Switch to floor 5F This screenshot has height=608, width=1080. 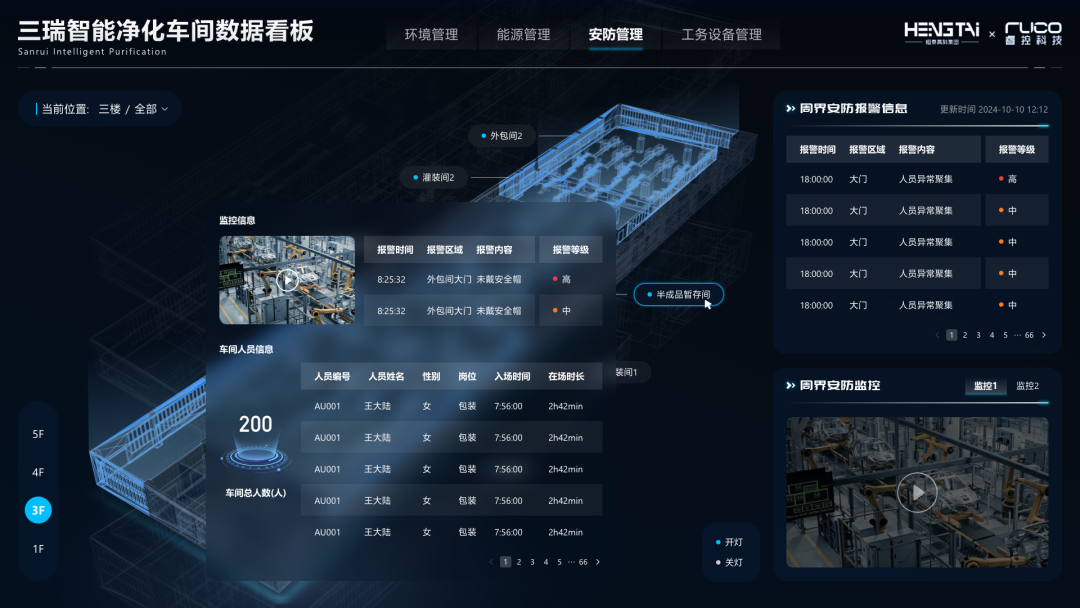point(38,434)
